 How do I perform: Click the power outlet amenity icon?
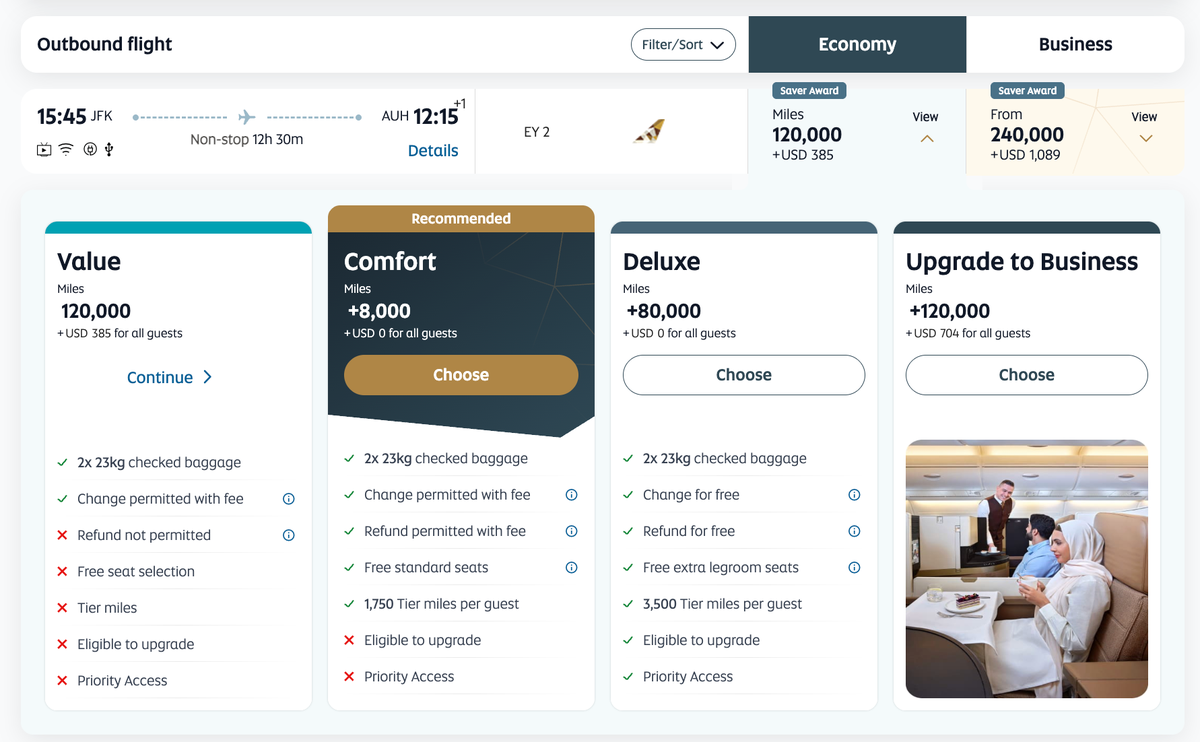89,149
